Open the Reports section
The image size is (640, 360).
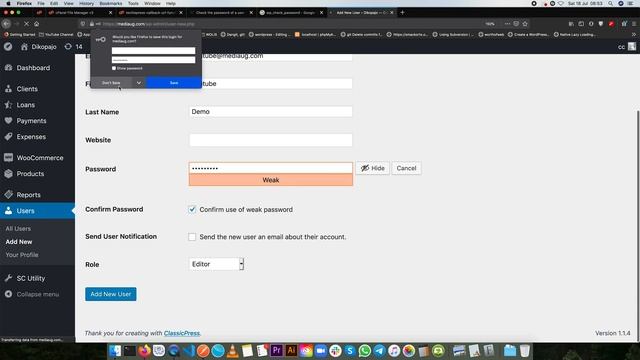point(28,195)
